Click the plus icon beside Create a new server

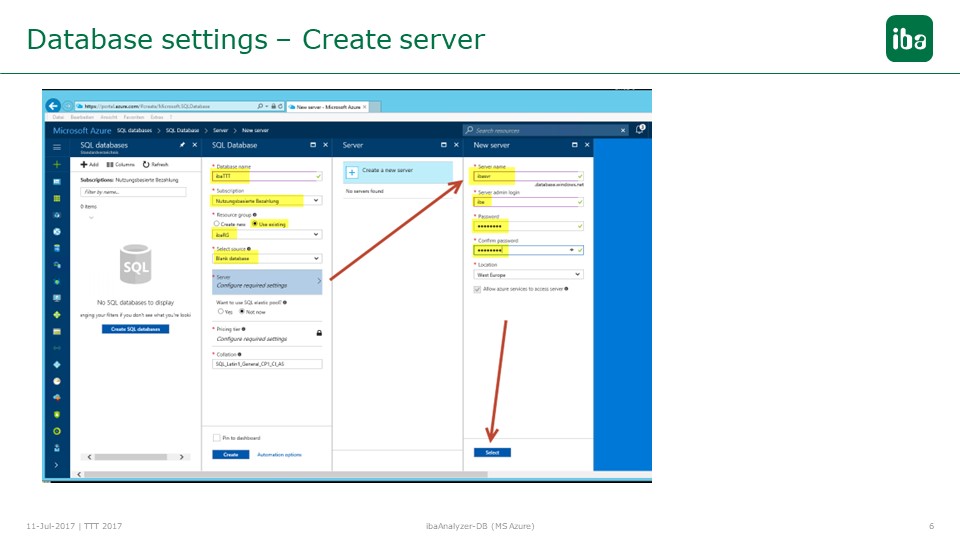point(352,173)
